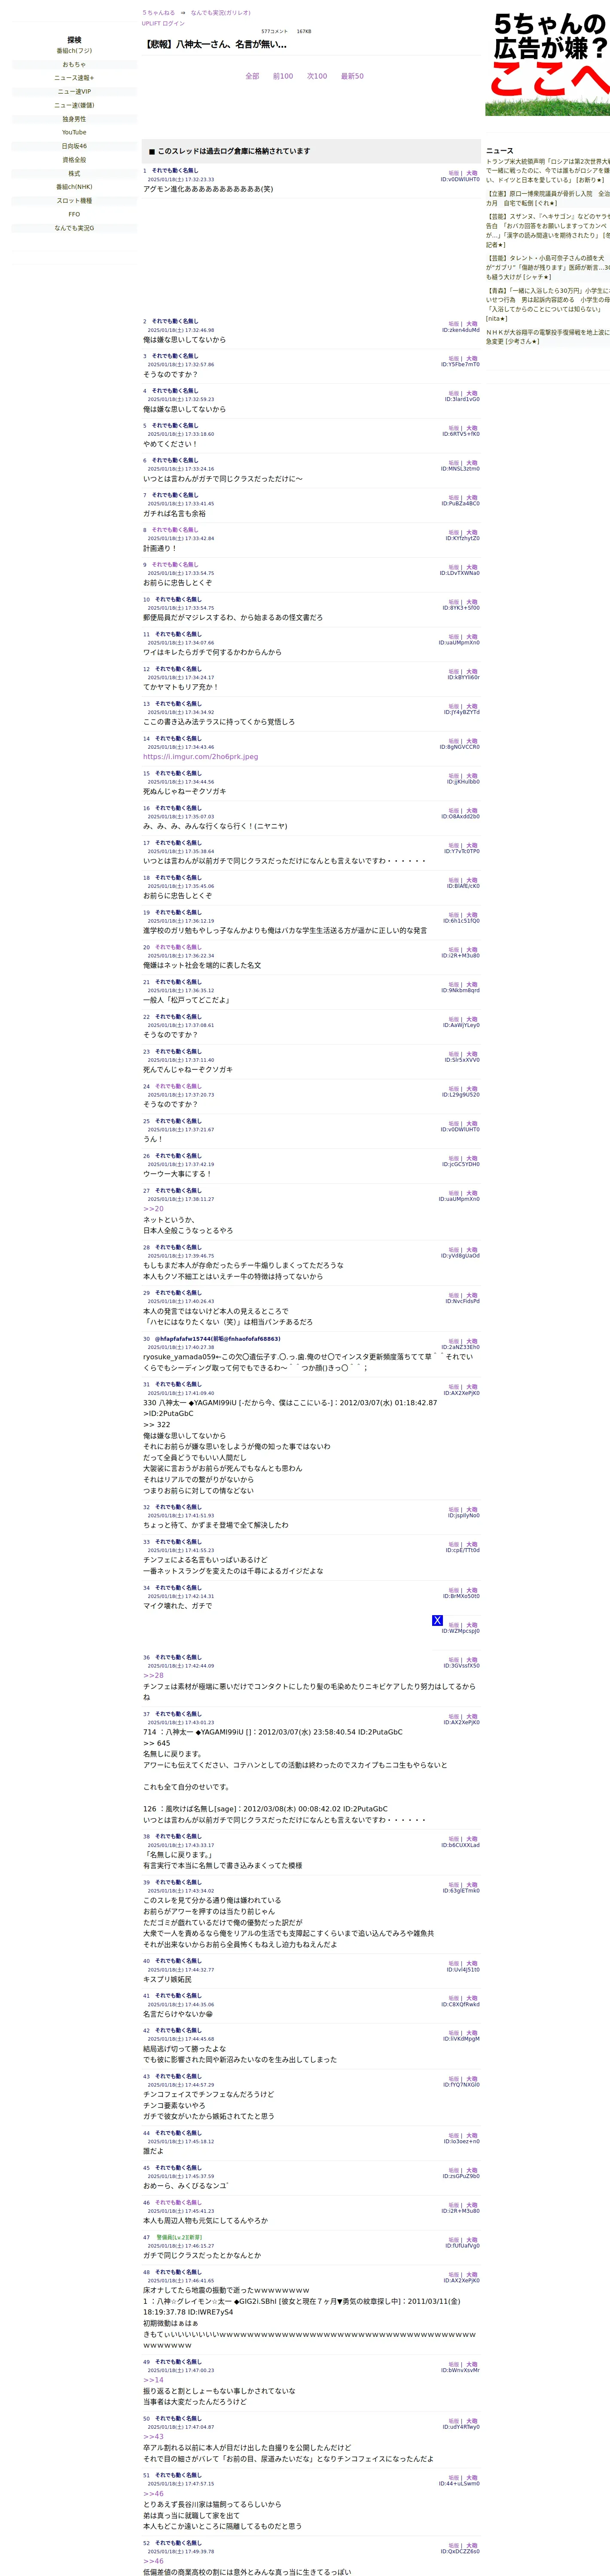Click 垢版 on post 14 (ID:8gNGVCCR0)
610x2576 pixels.
point(454,741)
